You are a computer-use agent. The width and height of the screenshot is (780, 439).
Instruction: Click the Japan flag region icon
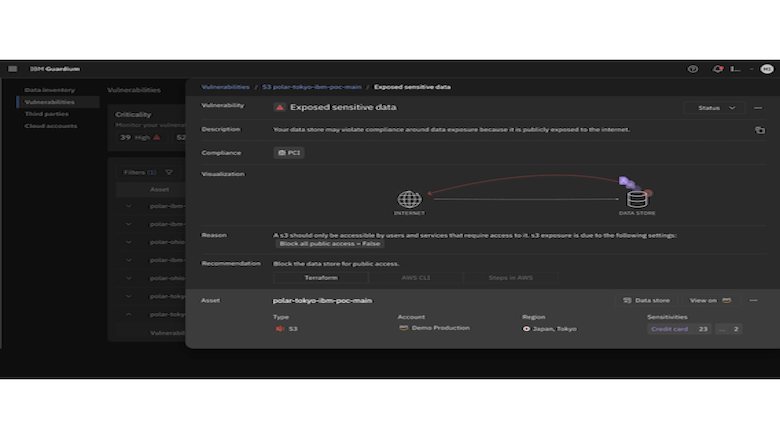[x=526, y=329]
